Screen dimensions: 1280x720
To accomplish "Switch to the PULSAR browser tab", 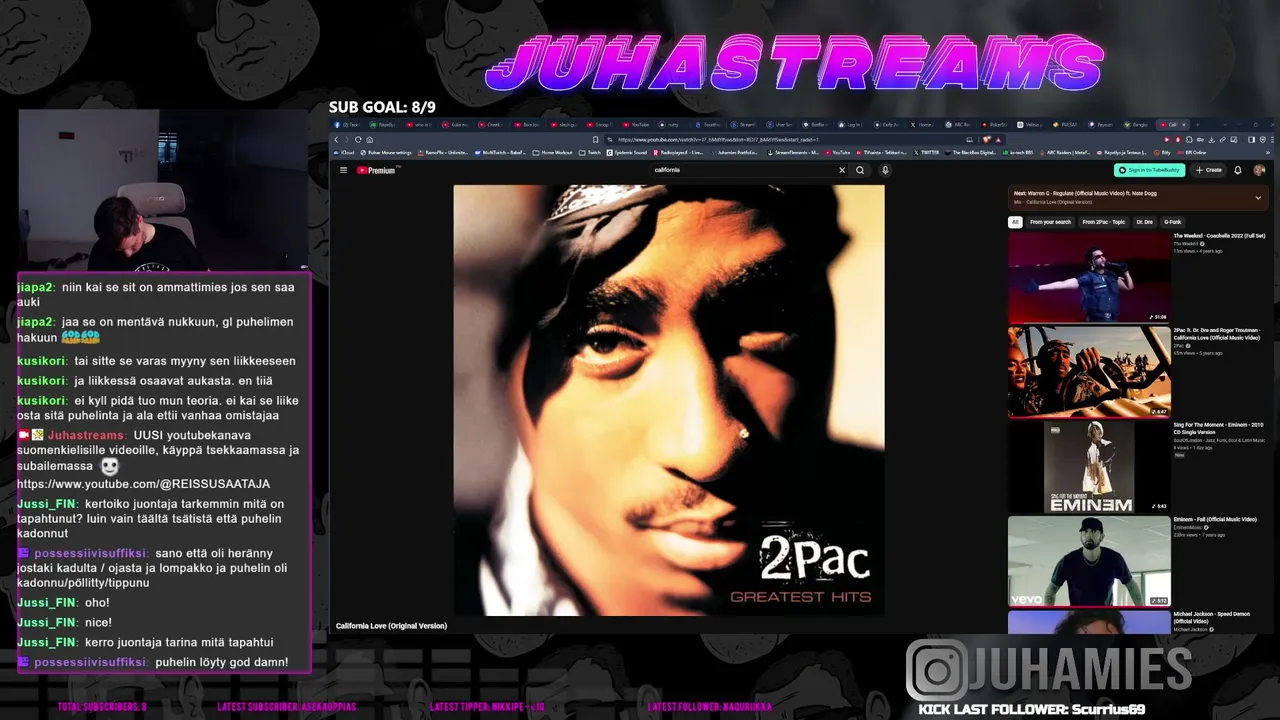I will (1067, 125).
